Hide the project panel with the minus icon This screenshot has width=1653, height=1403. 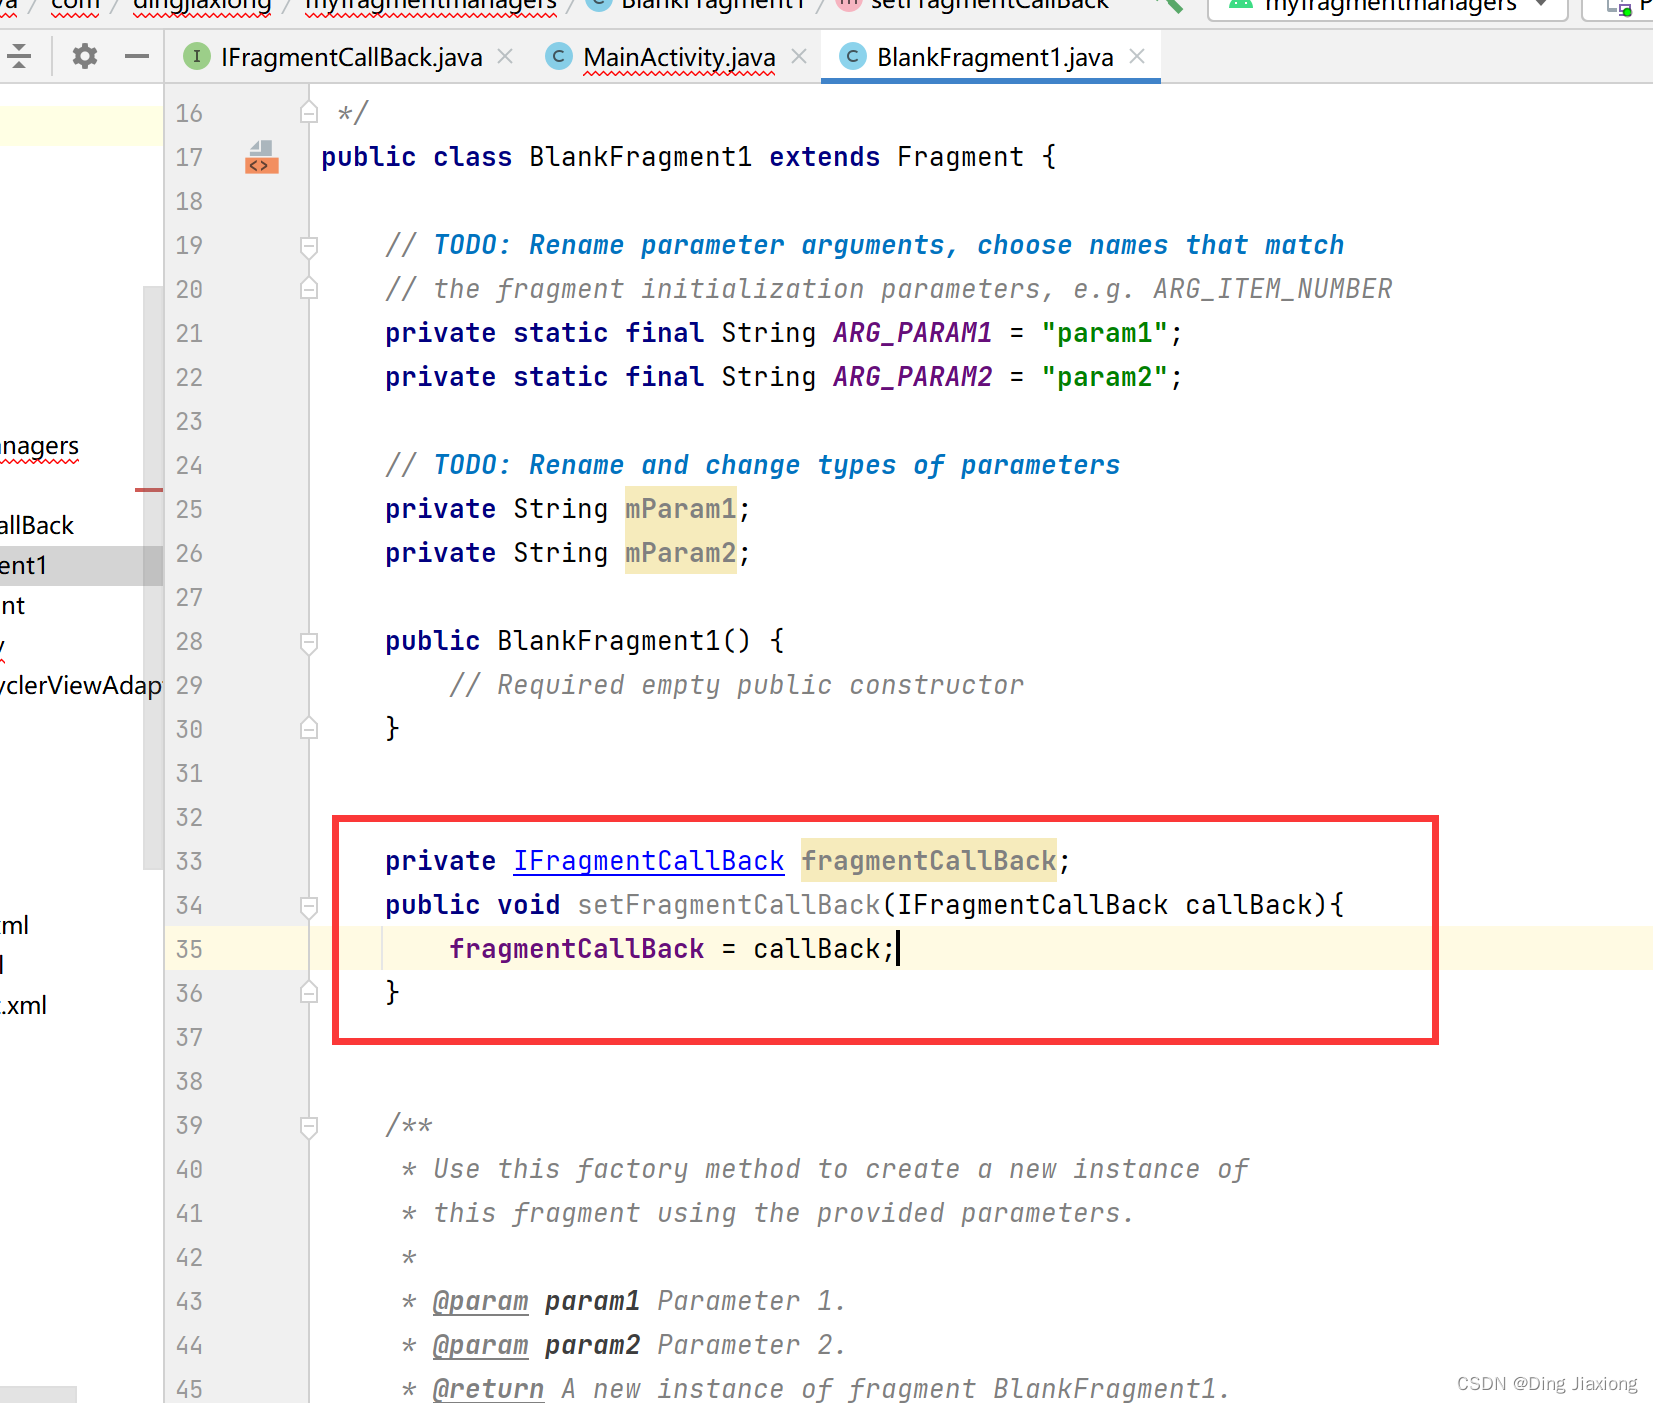pos(137,56)
